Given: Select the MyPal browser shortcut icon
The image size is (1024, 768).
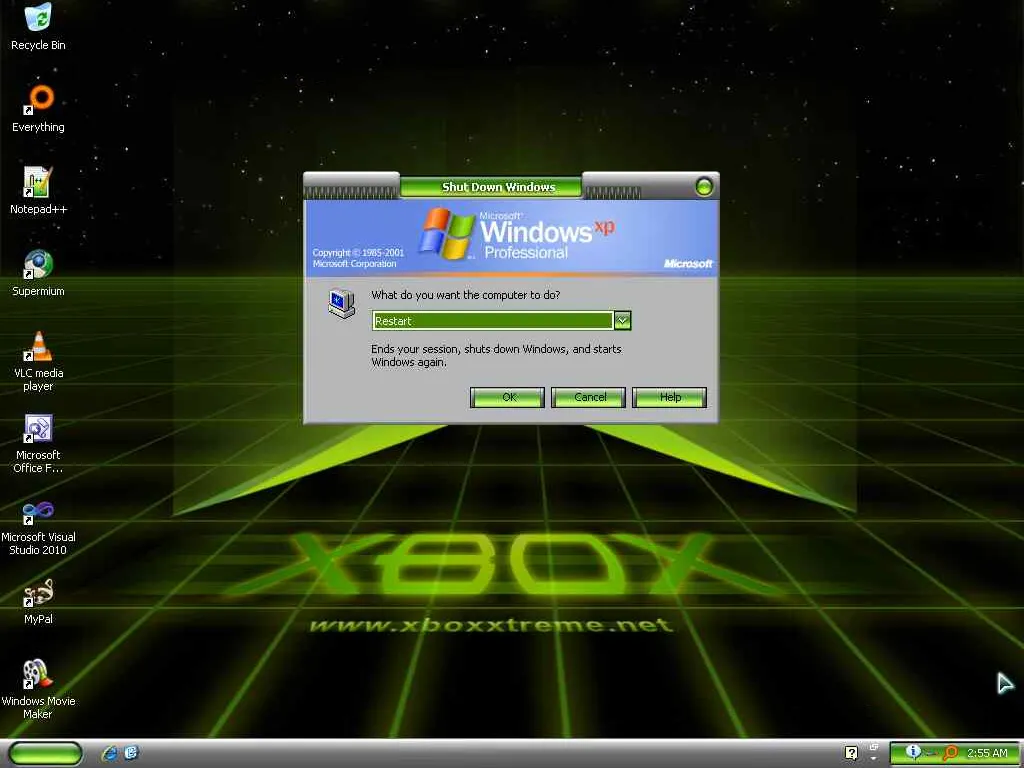Looking at the screenshot, I should pos(38,592).
